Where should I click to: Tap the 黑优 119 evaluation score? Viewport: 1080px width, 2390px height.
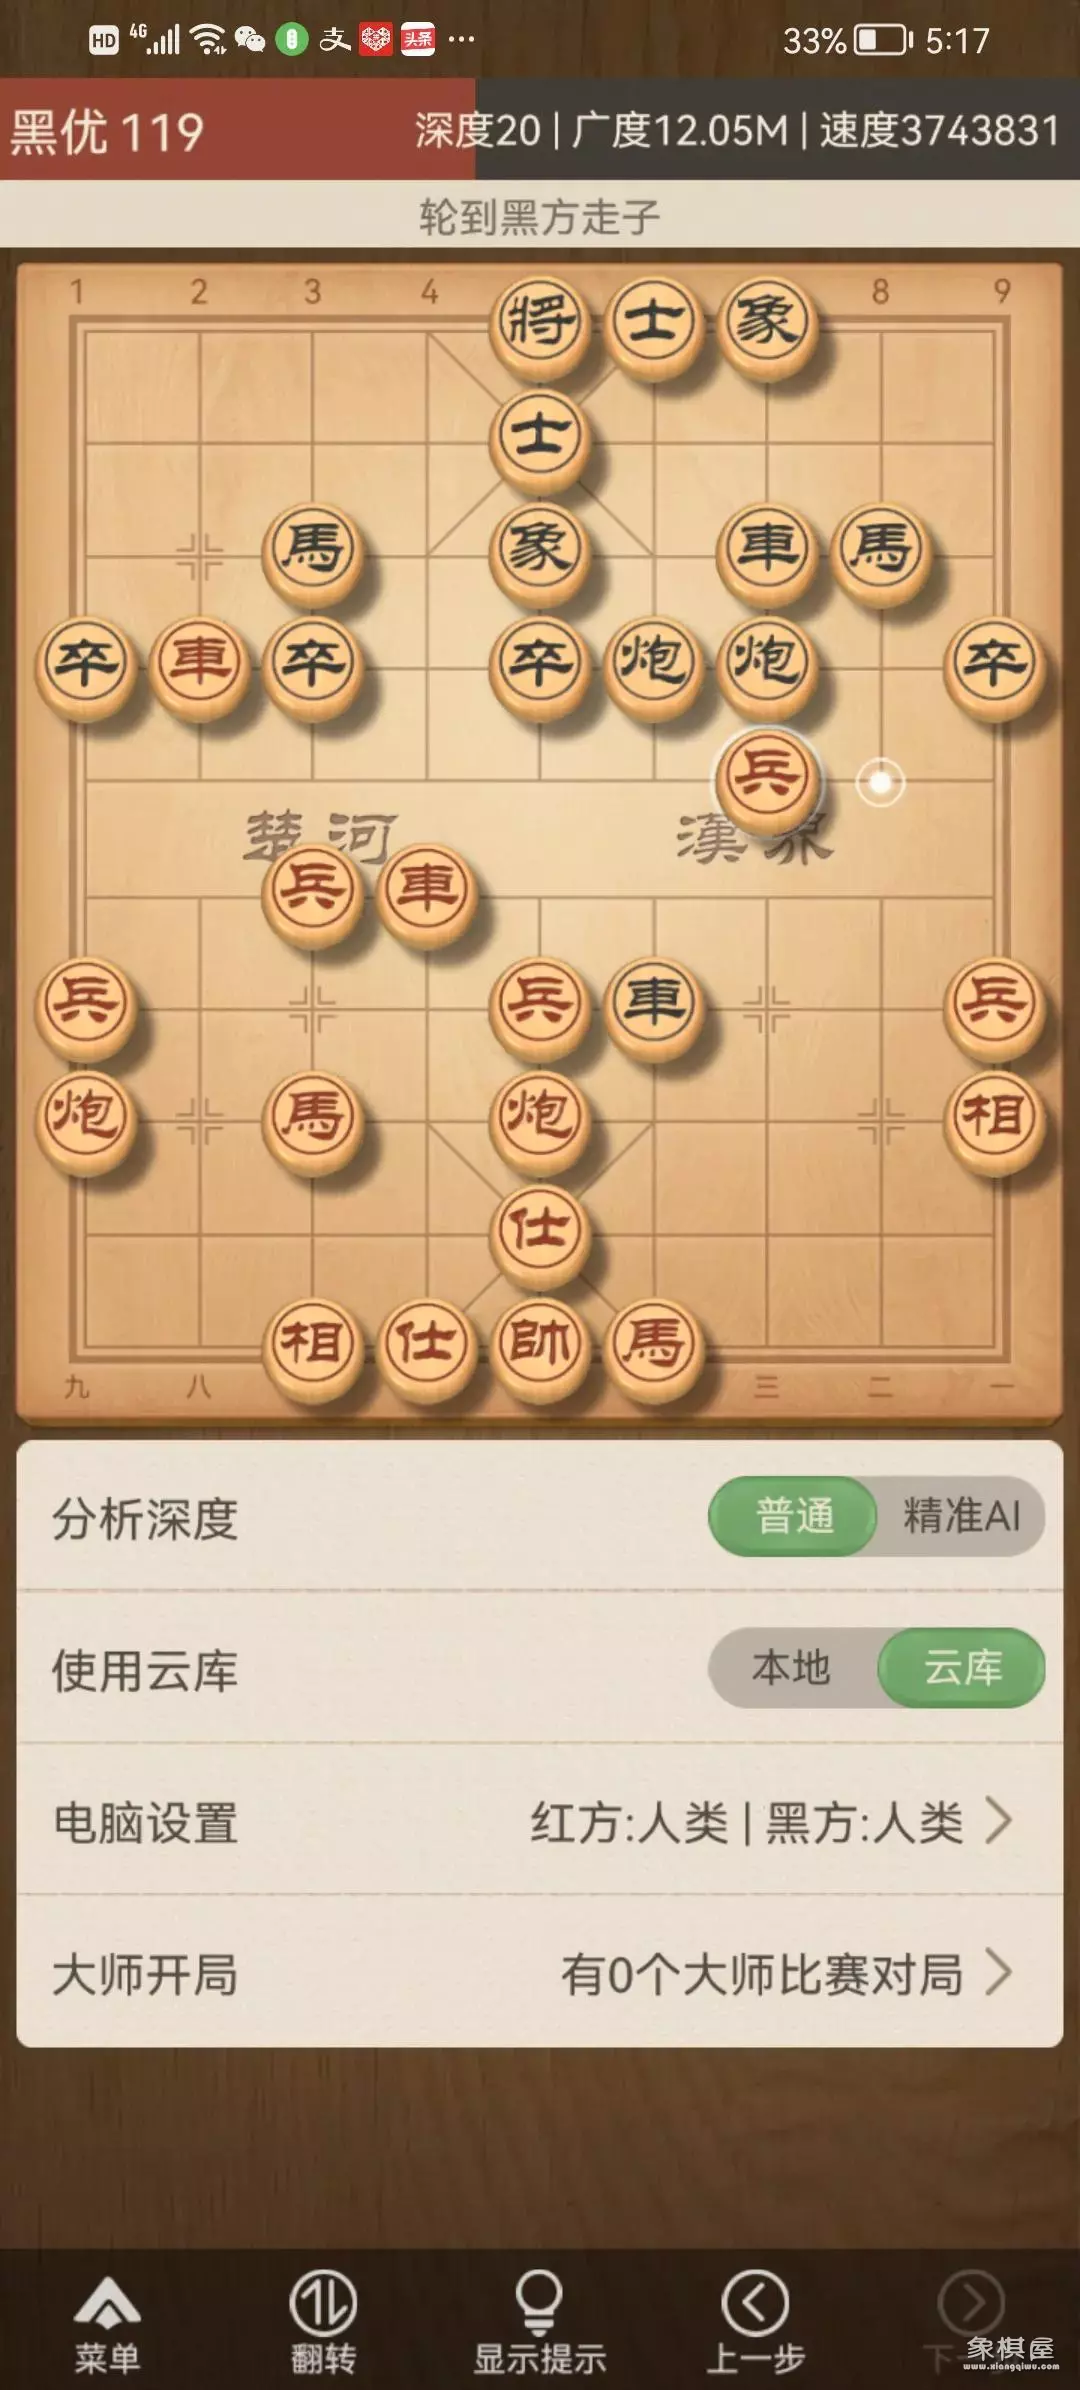point(108,132)
